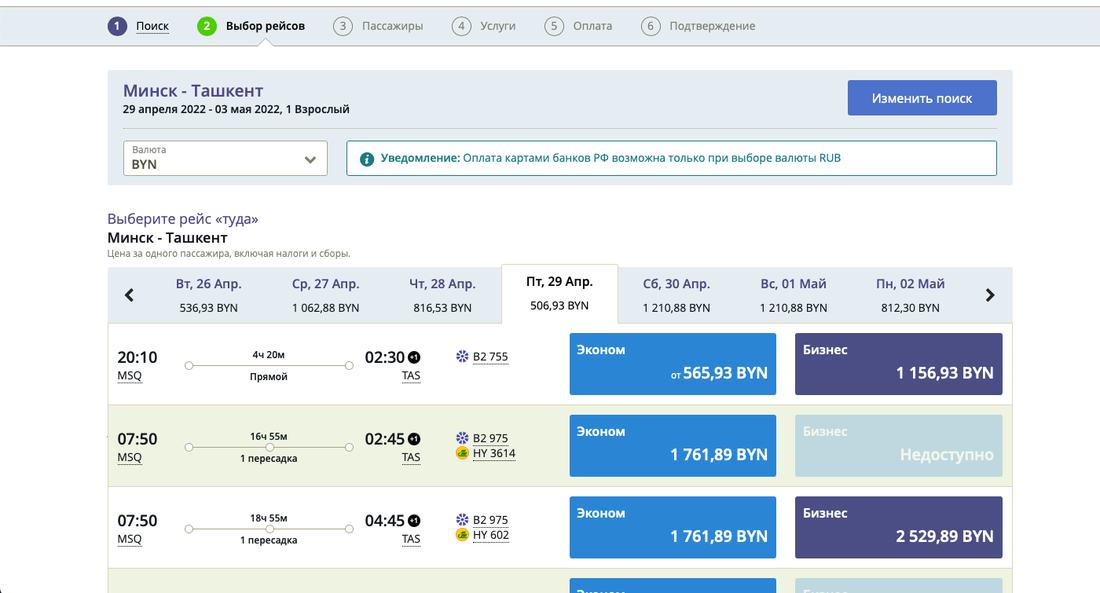
Task: Open the BYN currency dropdown
Action: click(x=225, y=158)
